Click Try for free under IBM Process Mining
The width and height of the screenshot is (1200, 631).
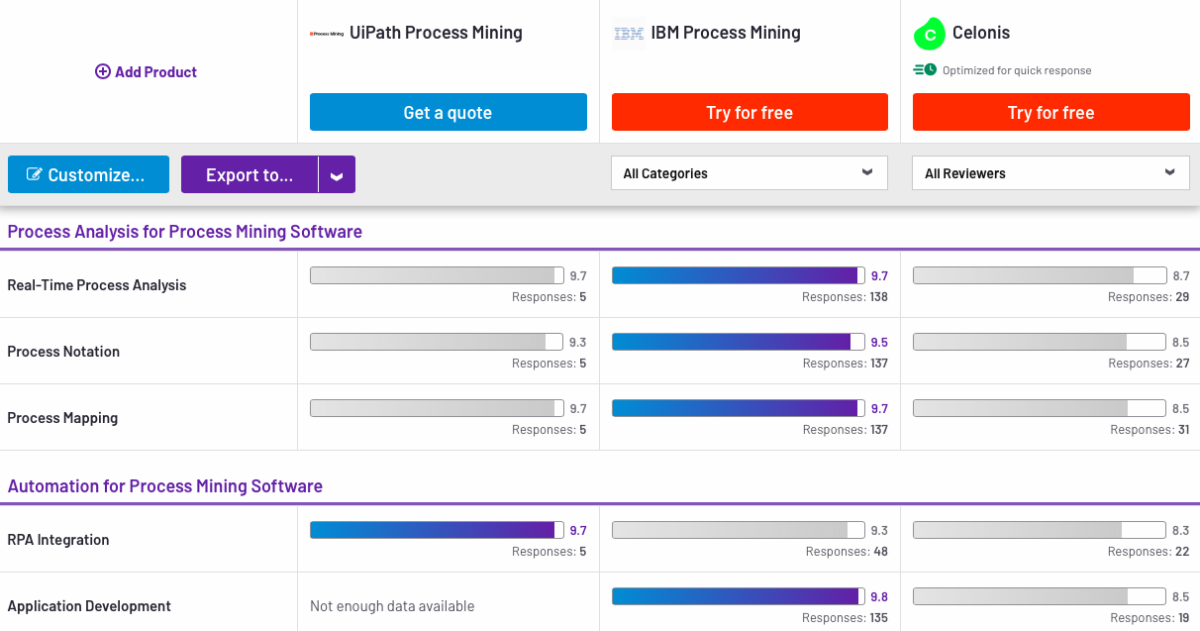[x=749, y=112]
